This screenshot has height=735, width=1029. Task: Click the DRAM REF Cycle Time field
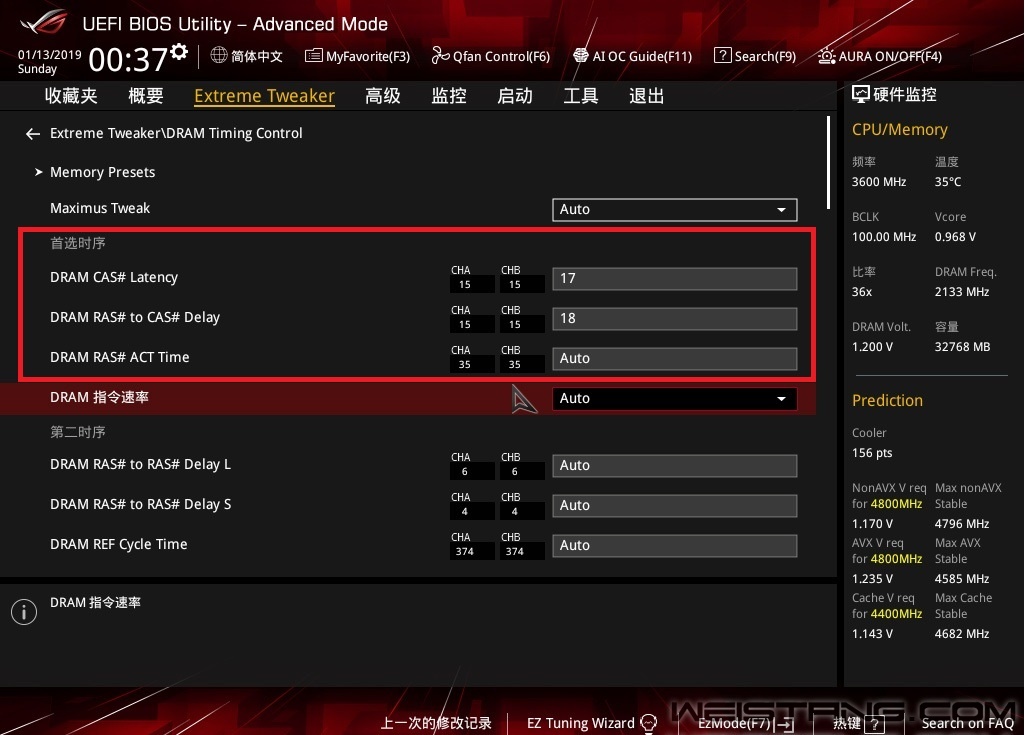pos(675,545)
